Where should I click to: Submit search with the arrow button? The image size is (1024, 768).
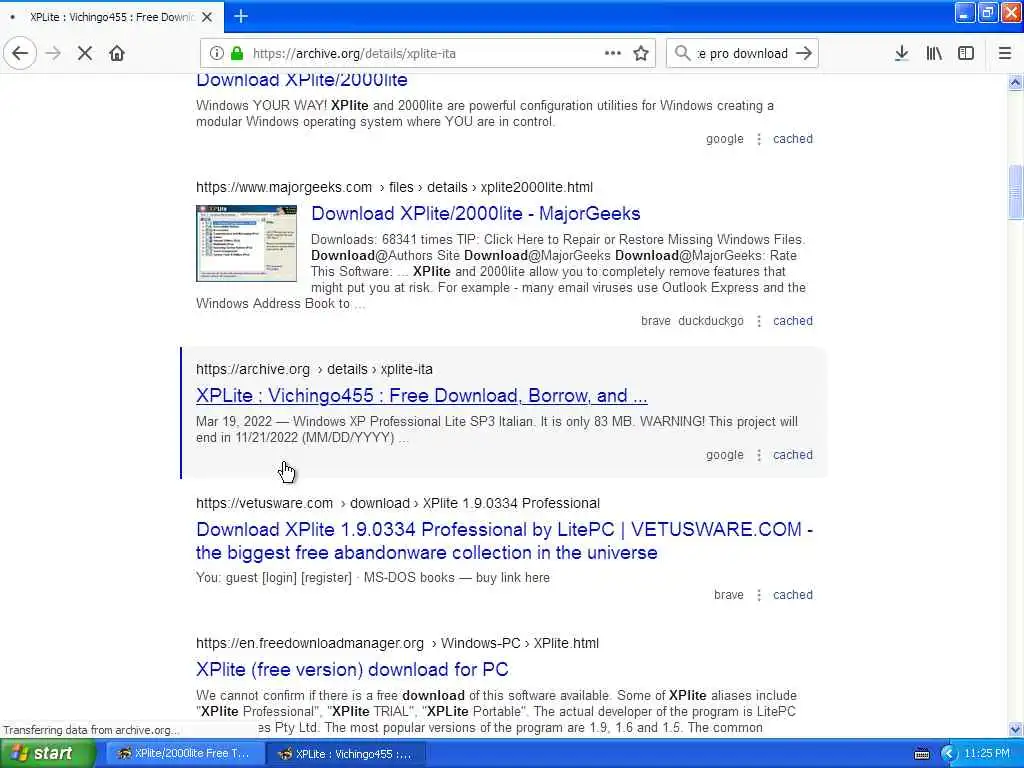[804, 54]
